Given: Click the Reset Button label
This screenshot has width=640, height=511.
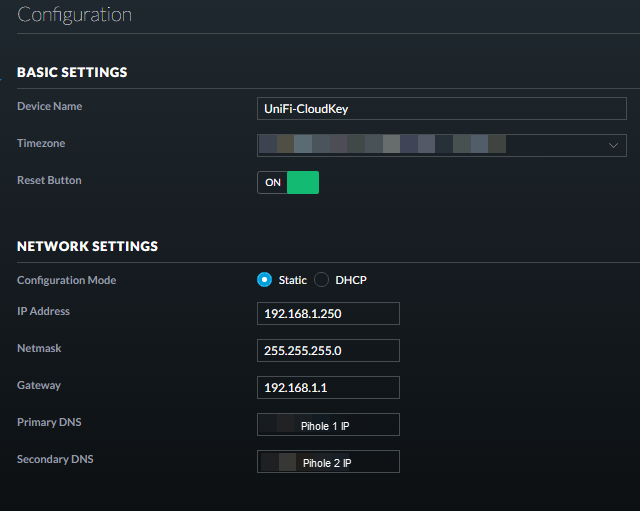Looking at the screenshot, I should 49,180.
